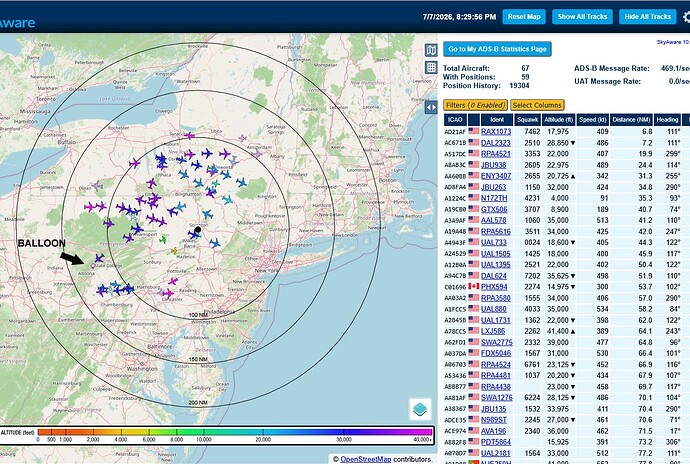Click the squawk value 7462
The width and height of the screenshot is (690, 464).
[x=532, y=132]
